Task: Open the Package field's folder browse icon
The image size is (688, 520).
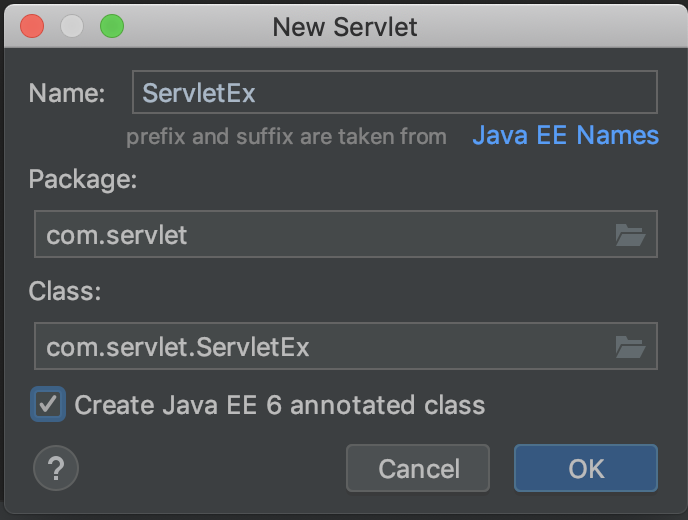Action: click(x=630, y=235)
